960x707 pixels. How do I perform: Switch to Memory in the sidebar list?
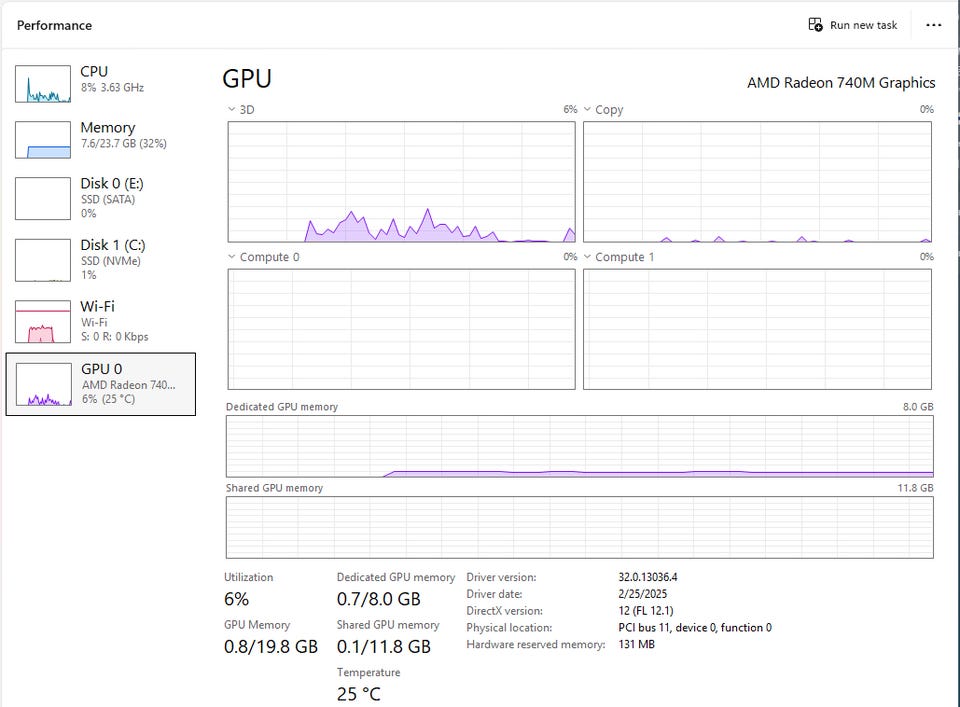click(x=107, y=128)
